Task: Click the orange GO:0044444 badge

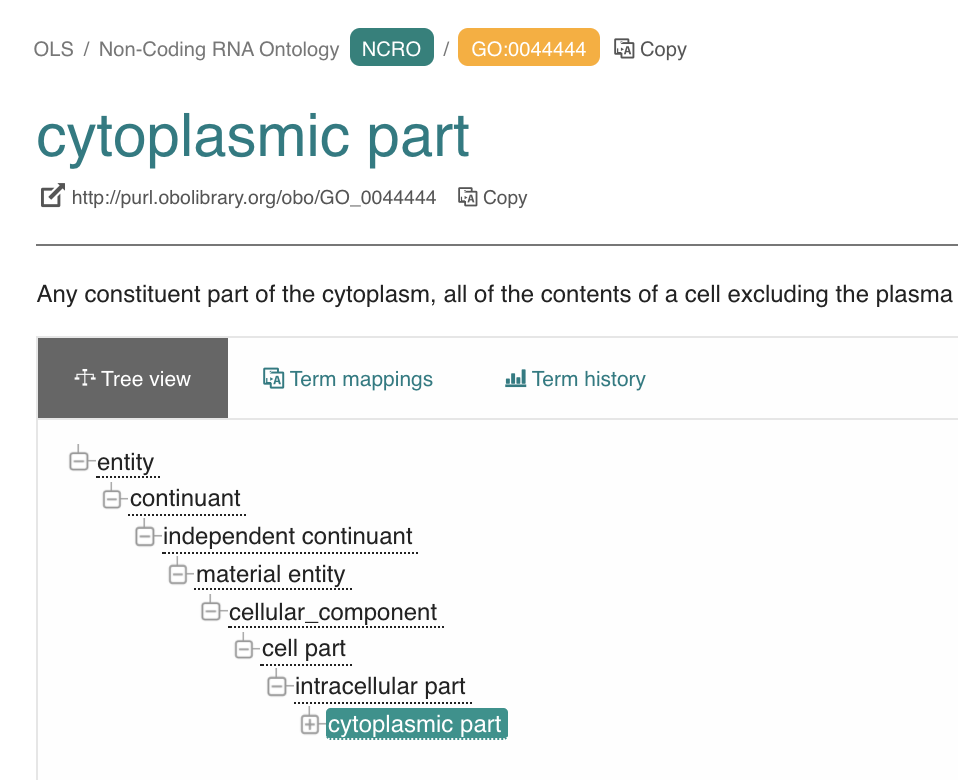Action: click(x=528, y=47)
